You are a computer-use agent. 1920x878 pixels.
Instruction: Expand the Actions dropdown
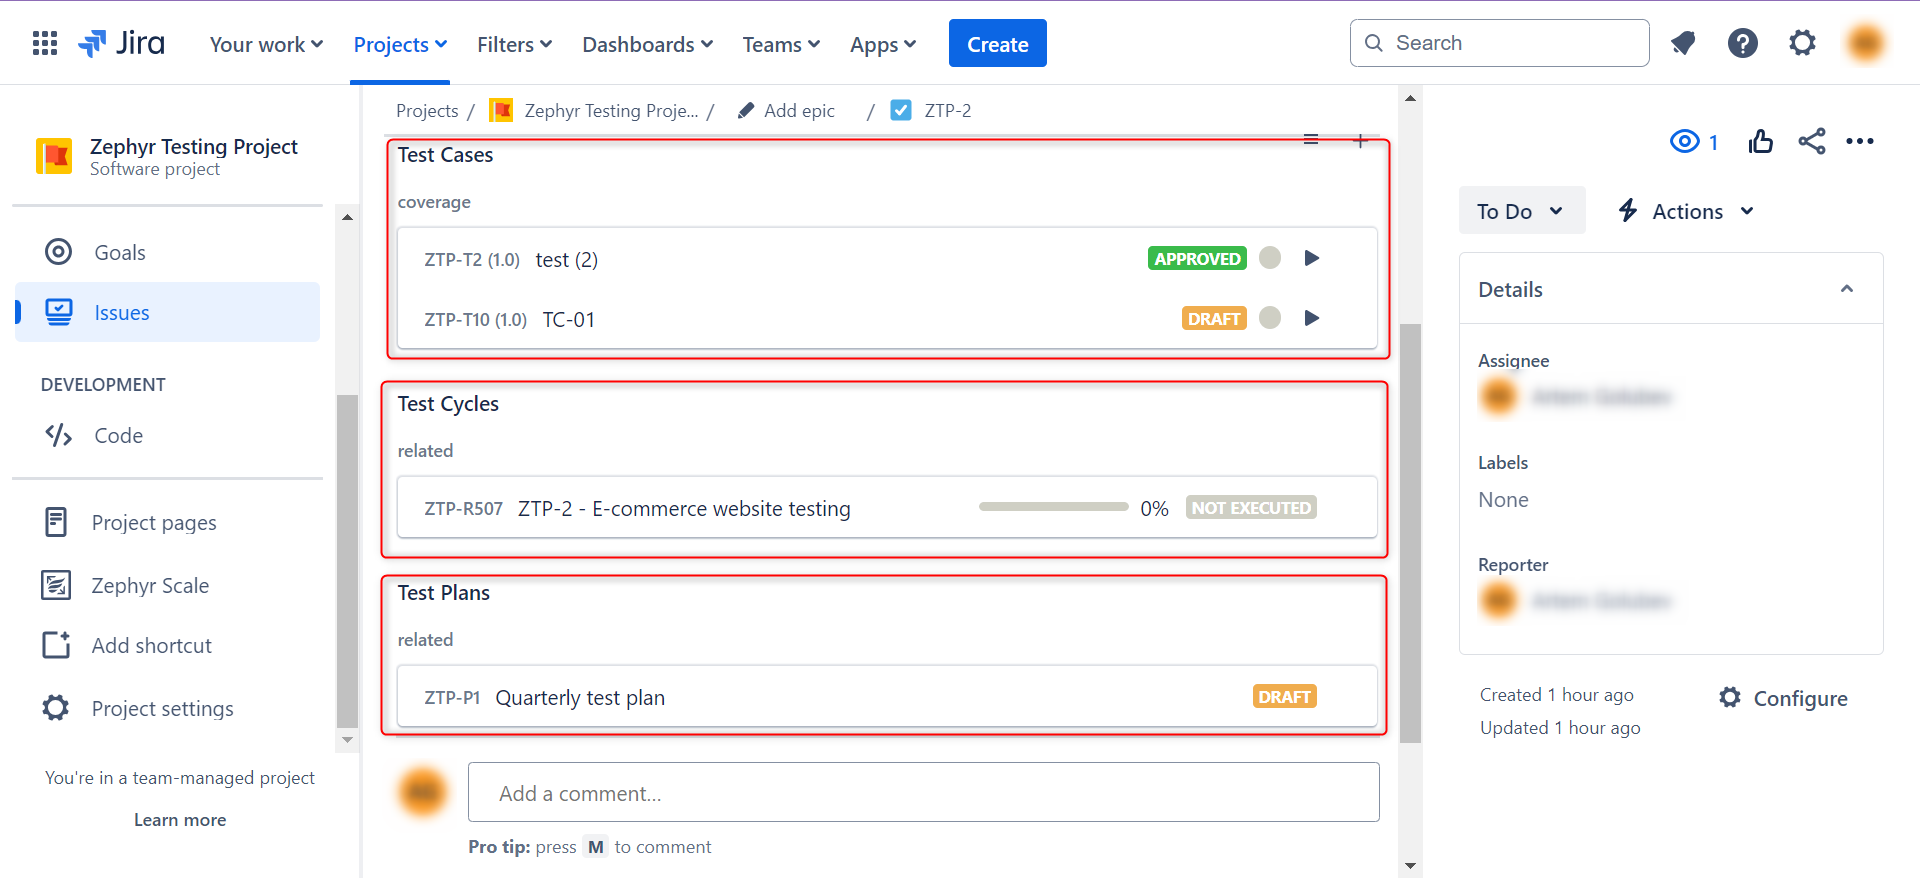[1686, 211]
